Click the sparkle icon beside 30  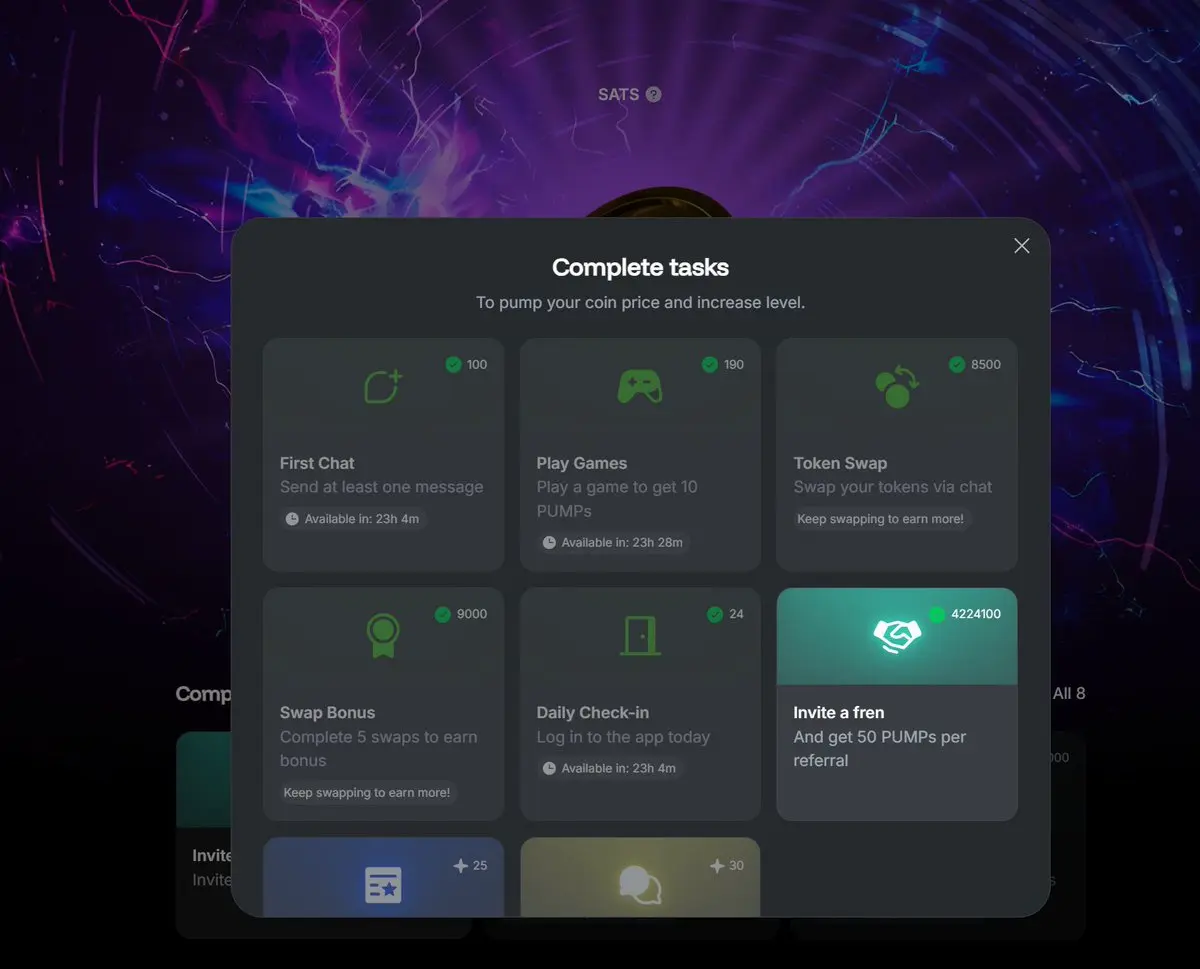point(717,866)
